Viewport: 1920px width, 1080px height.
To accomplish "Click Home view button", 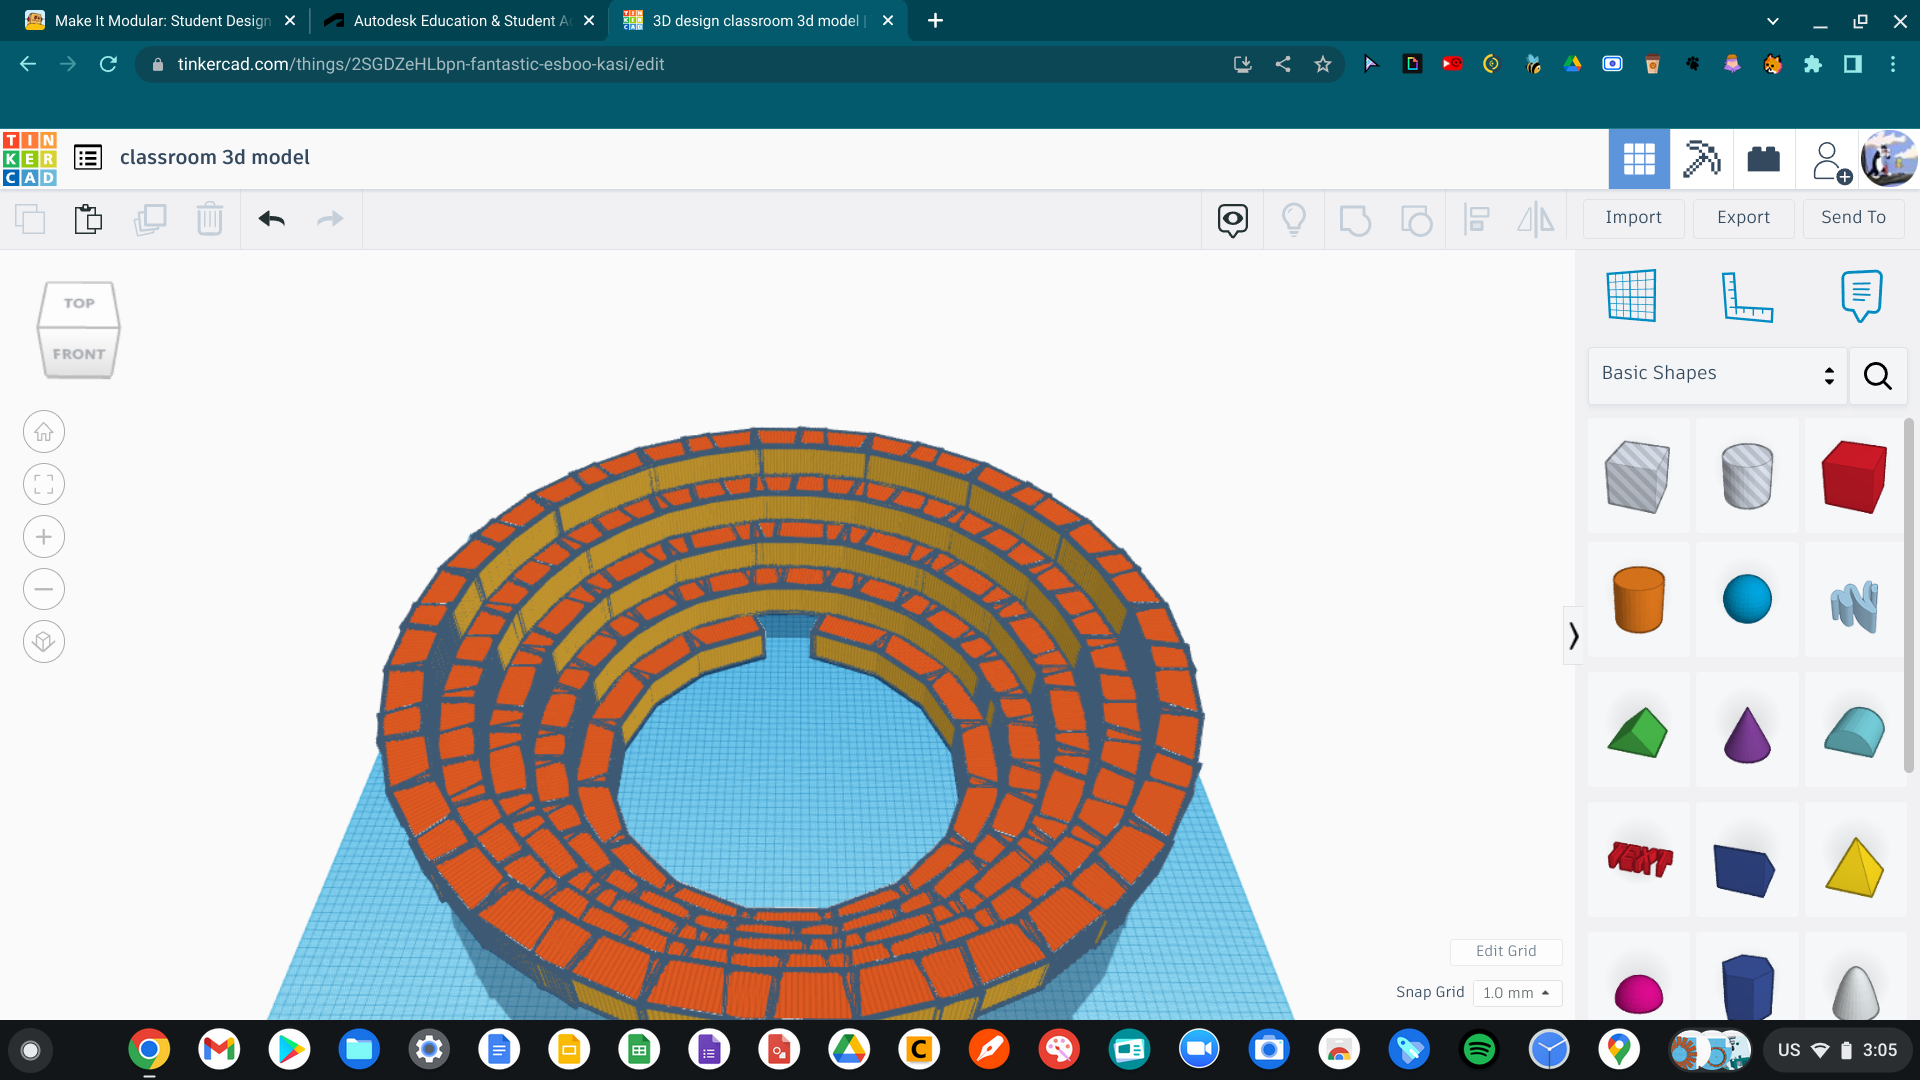I will tap(44, 432).
